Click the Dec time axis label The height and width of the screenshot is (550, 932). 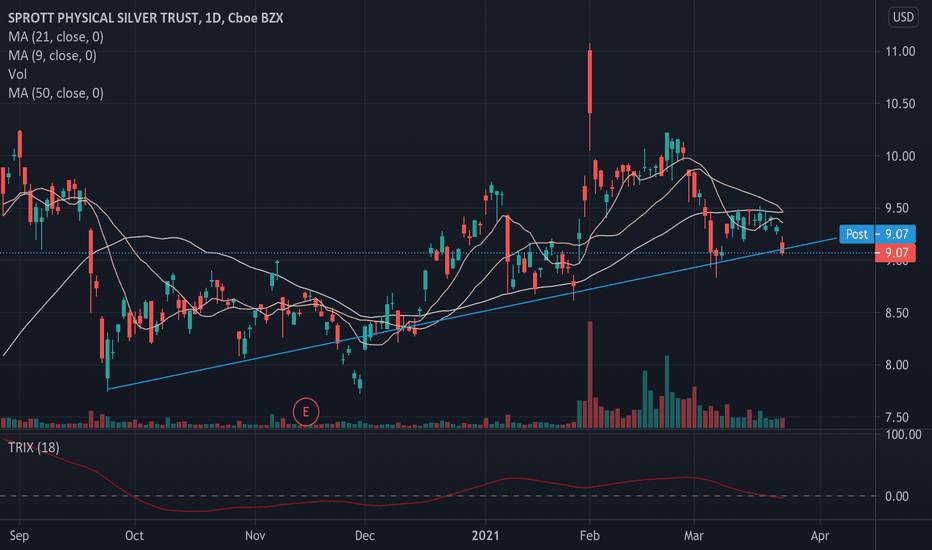364,536
